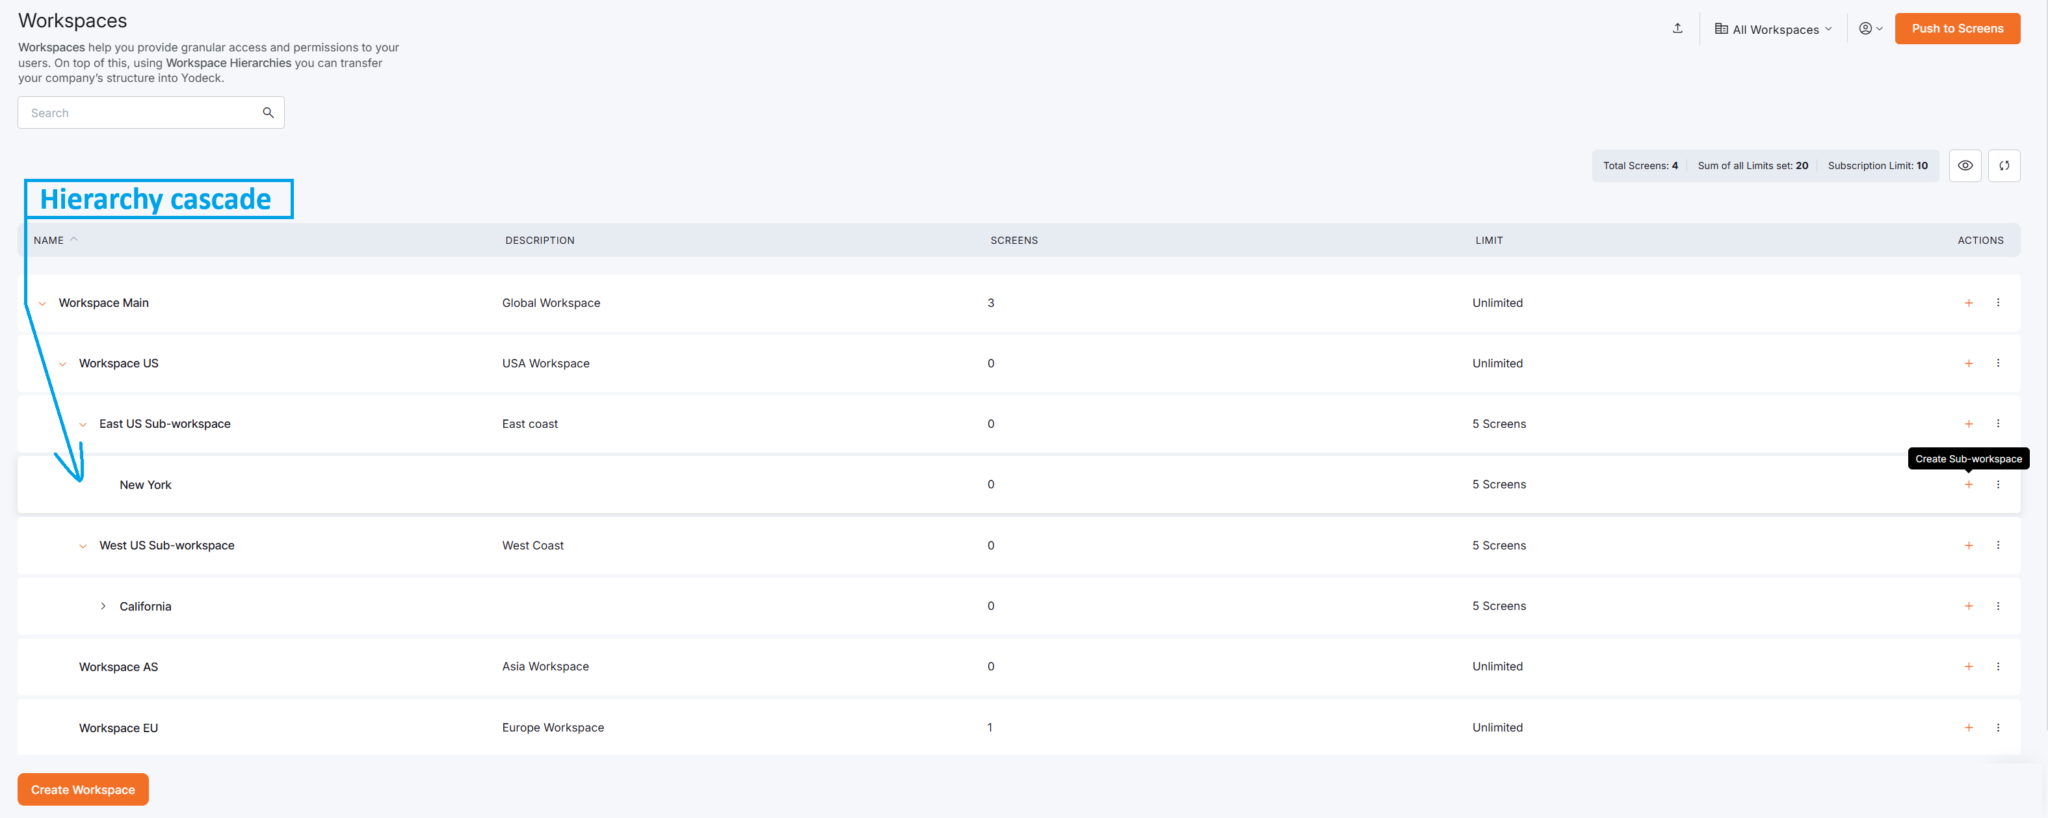Viewport: 2048px width, 818px height.
Task: Add sub-workspace to Workspace US
Action: coord(1968,363)
